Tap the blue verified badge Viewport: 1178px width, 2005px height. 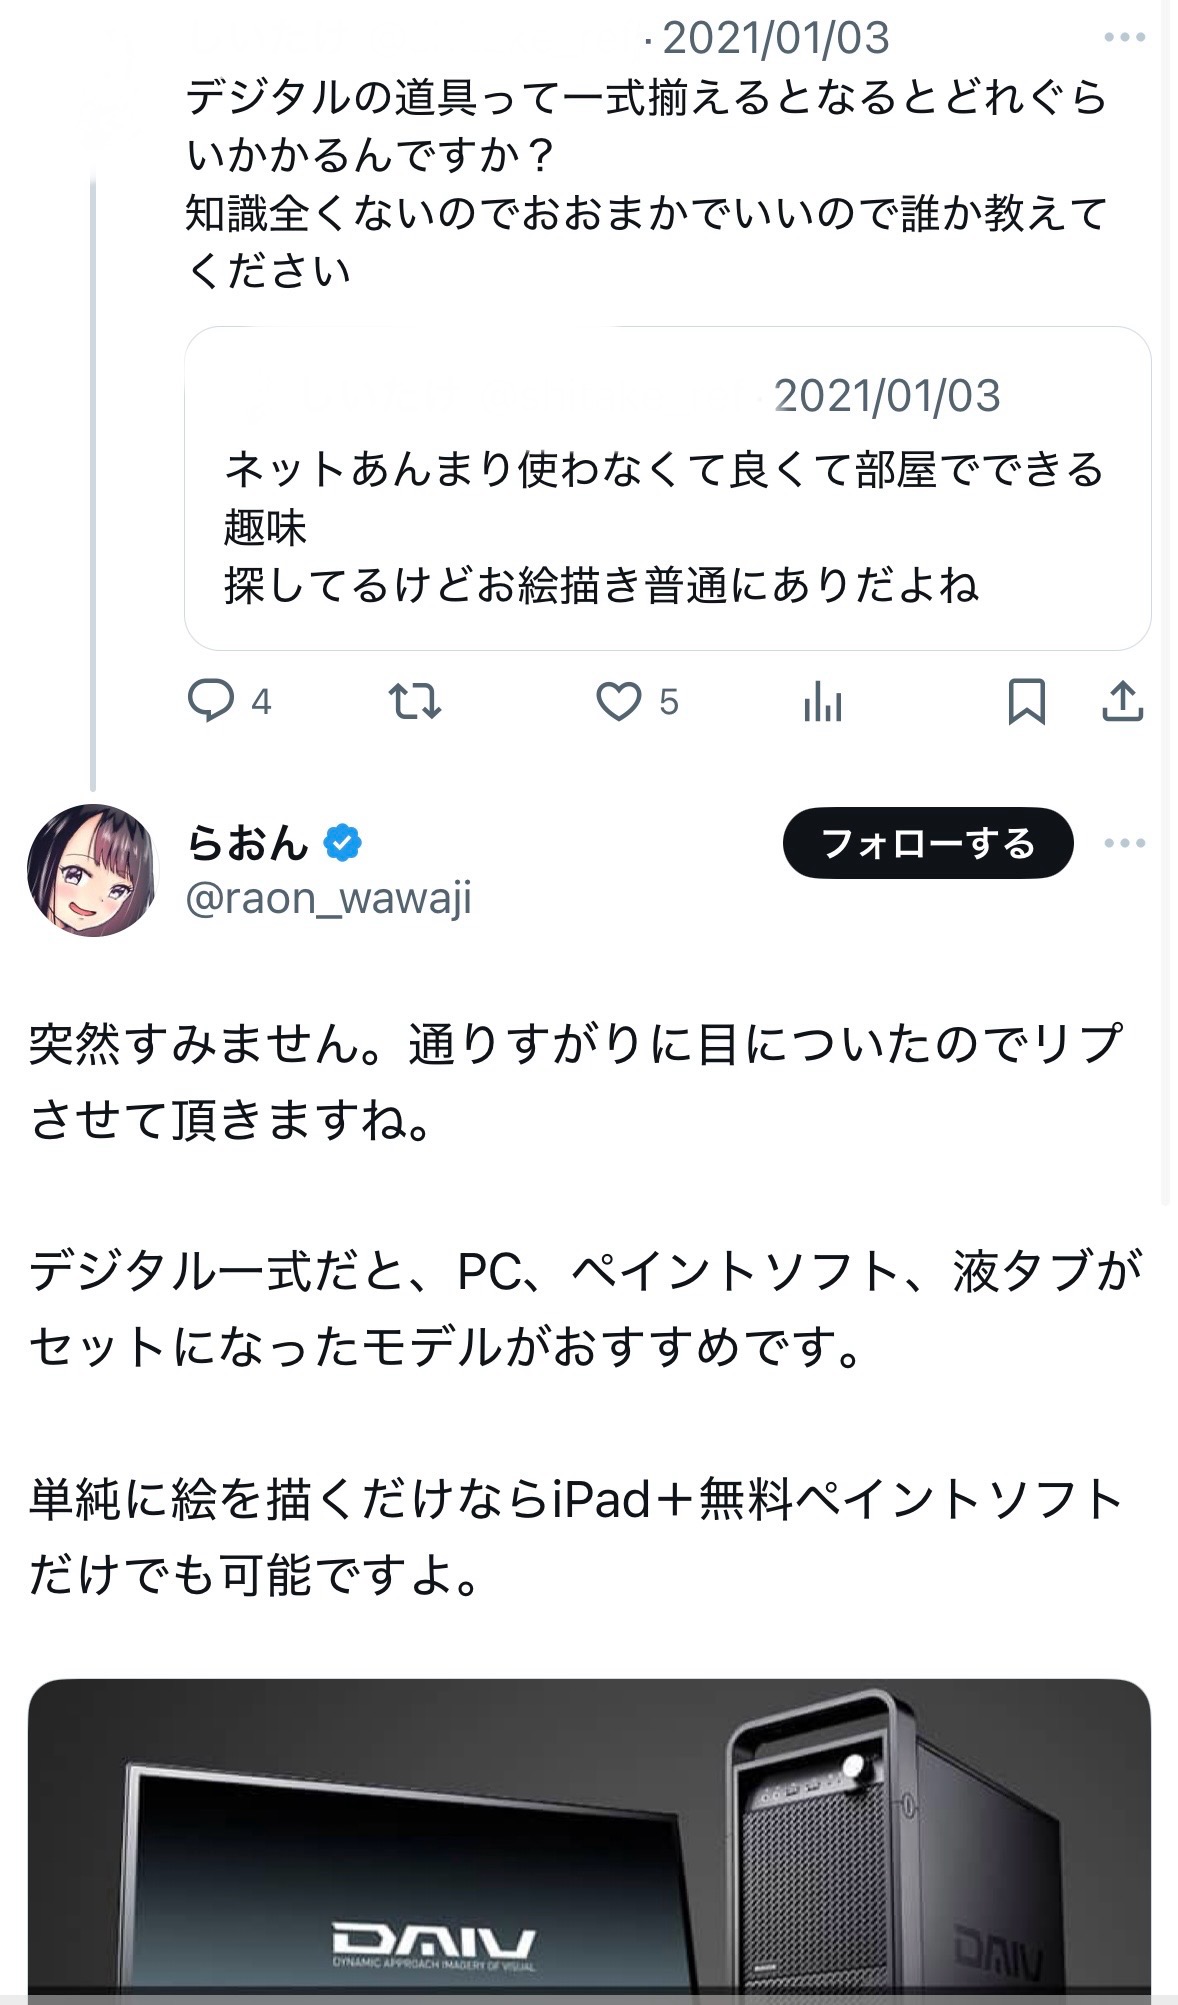click(x=342, y=843)
